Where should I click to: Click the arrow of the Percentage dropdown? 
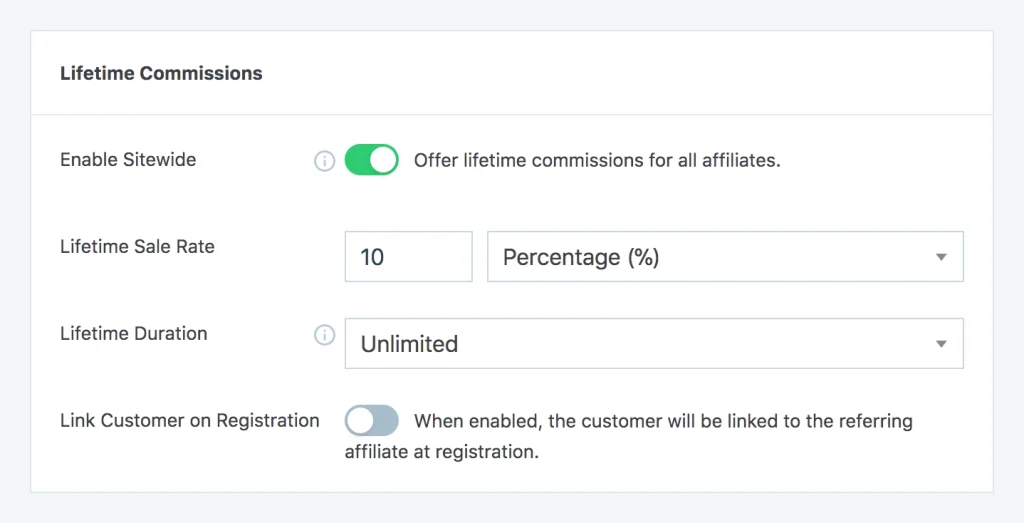pyautogui.click(x=941, y=257)
